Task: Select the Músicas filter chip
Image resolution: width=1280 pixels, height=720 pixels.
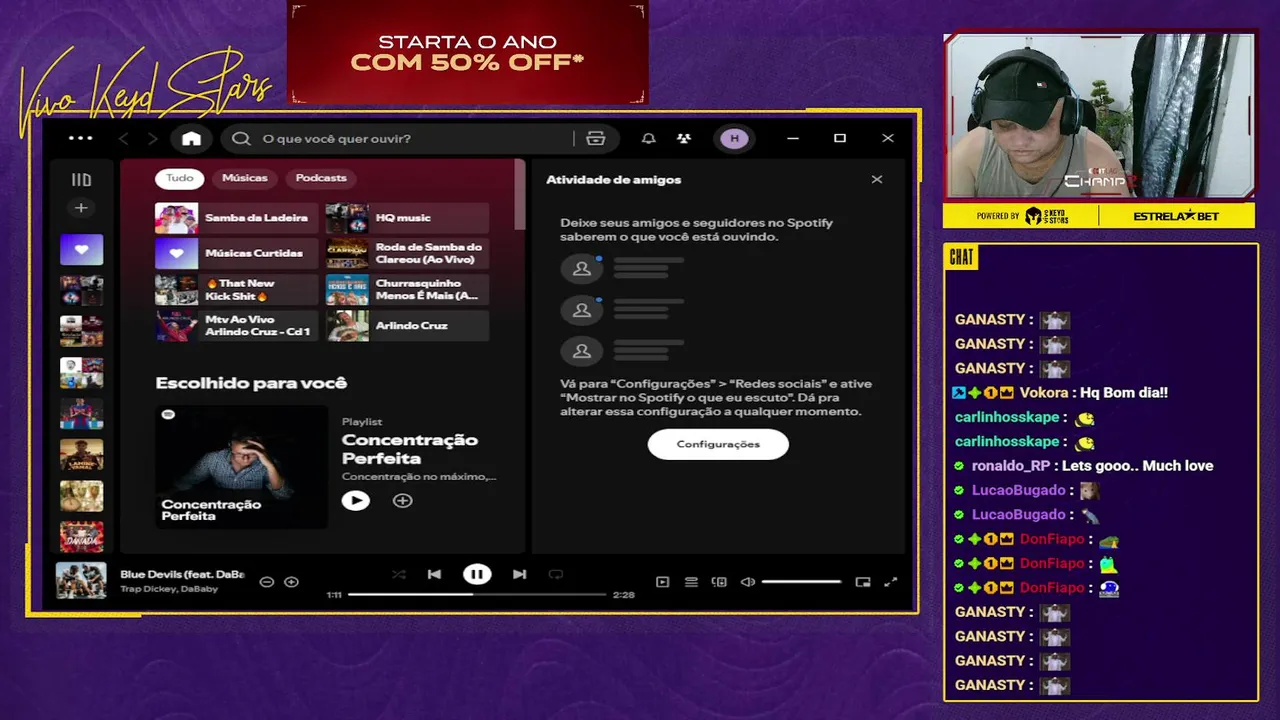Action: point(245,178)
